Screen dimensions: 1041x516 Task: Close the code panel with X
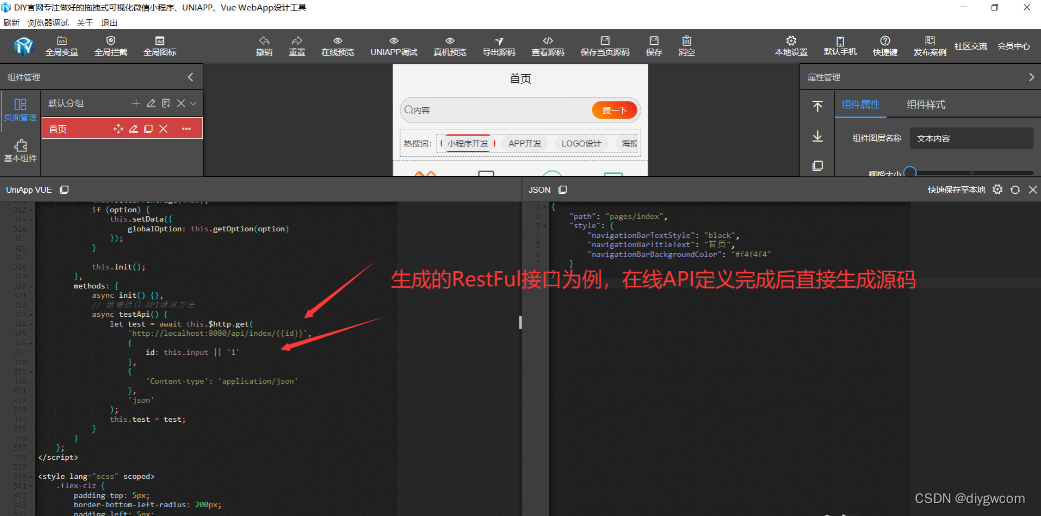pyautogui.click(x=1032, y=190)
